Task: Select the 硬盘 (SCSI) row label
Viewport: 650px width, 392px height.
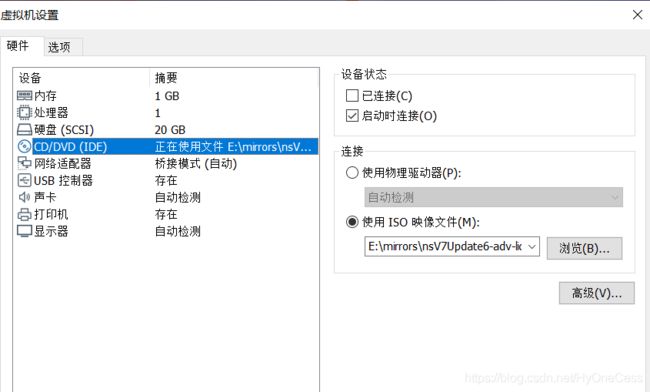Action: click(64, 130)
